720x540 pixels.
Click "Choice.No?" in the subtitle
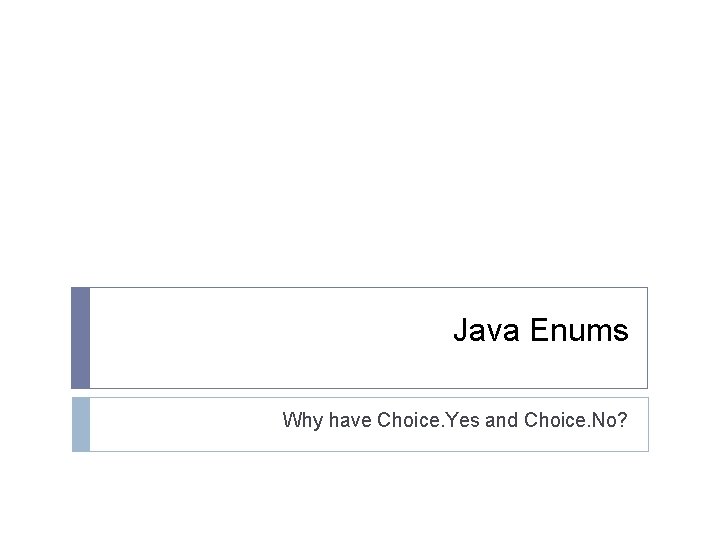[x=576, y=420]
